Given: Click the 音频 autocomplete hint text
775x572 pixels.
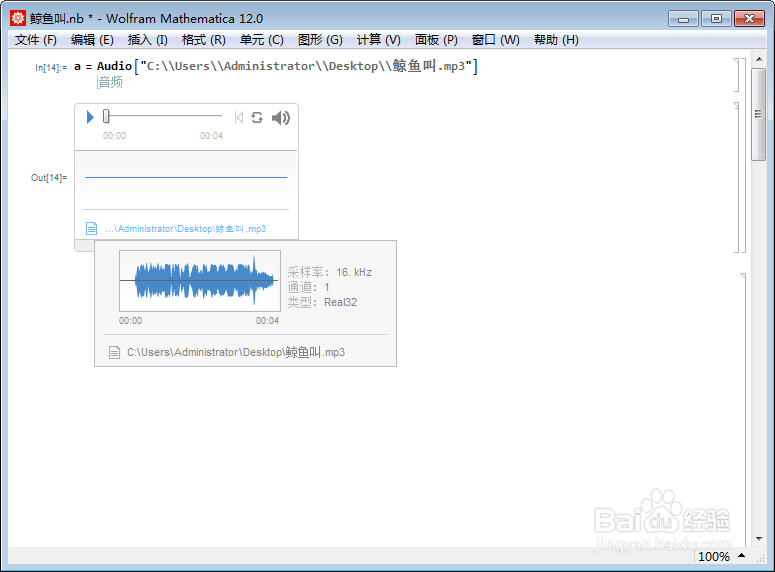Looking at the screenshot, I should [110, 82].
